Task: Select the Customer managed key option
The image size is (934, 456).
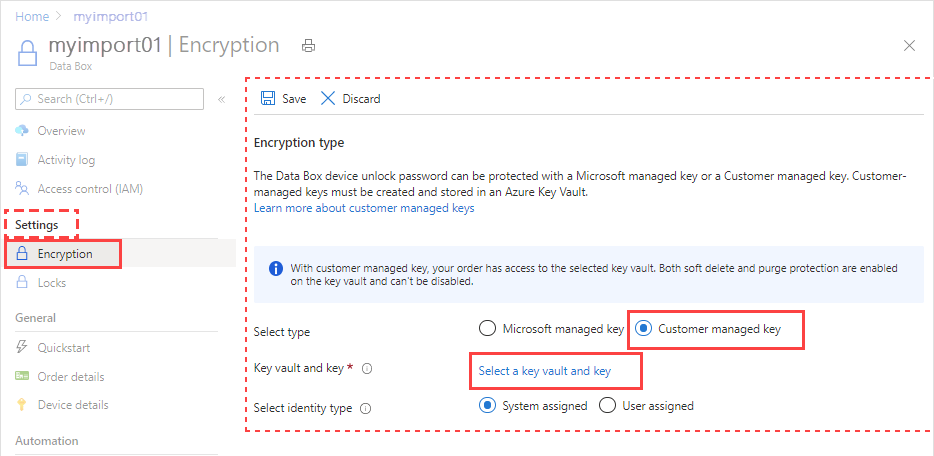Action: (x=642, y=329)
